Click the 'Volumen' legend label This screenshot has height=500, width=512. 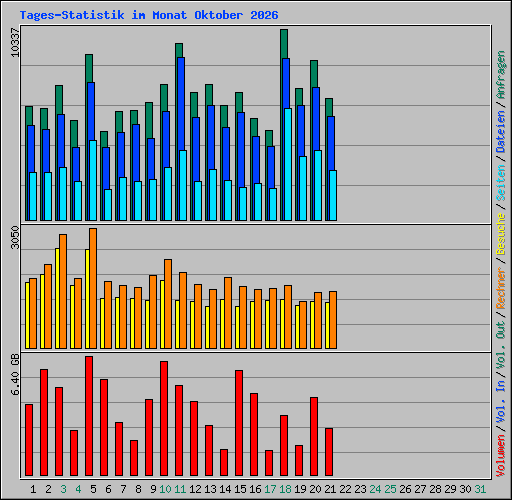501,456
